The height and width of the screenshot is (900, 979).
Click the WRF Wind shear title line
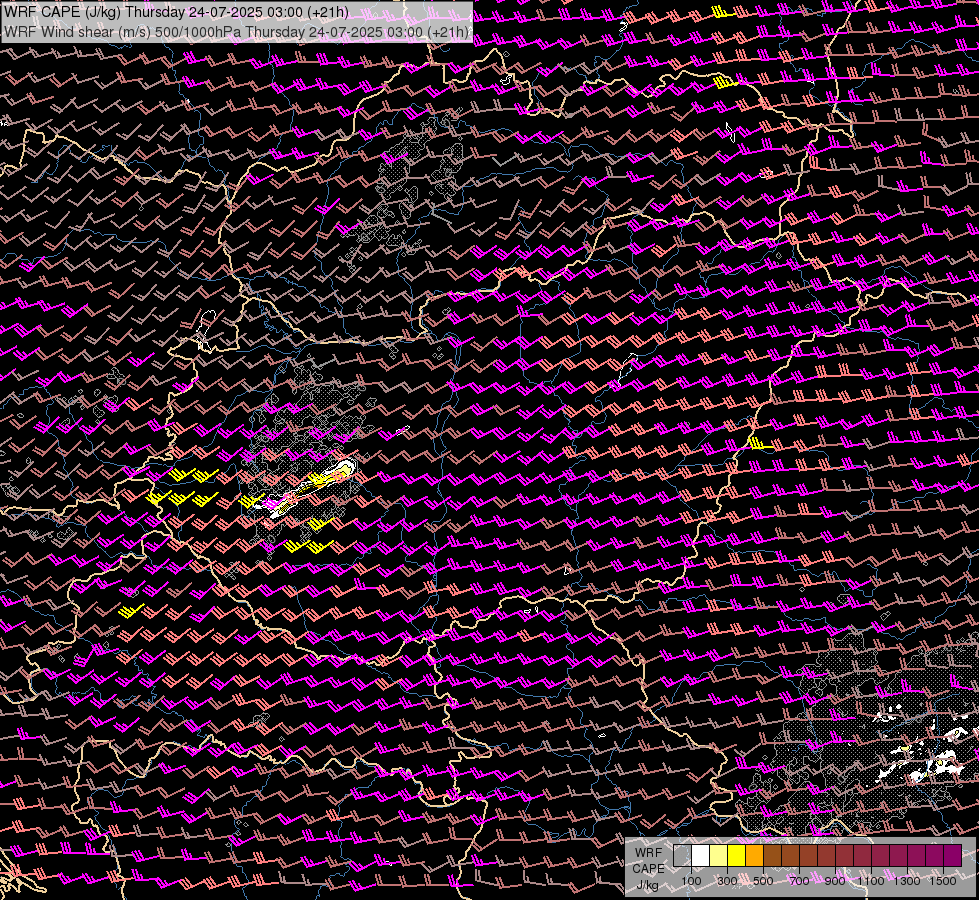click(236, 32)
